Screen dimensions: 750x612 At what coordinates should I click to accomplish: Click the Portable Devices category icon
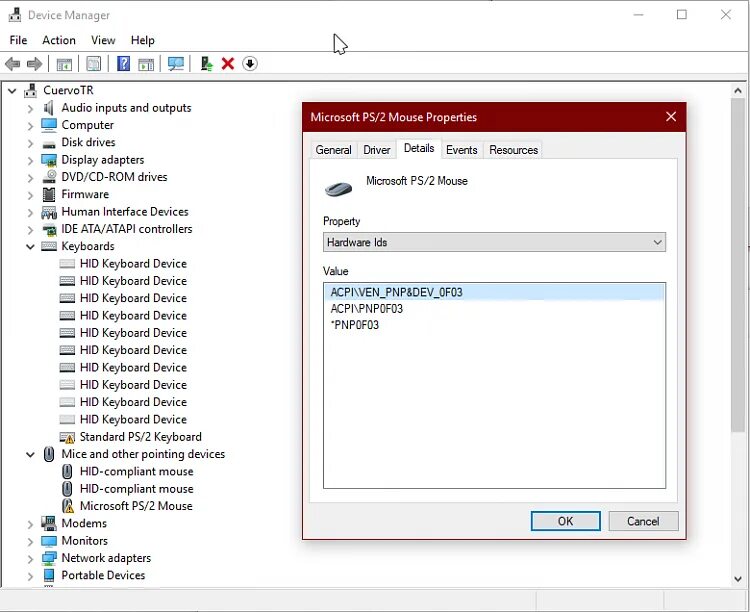49,575
